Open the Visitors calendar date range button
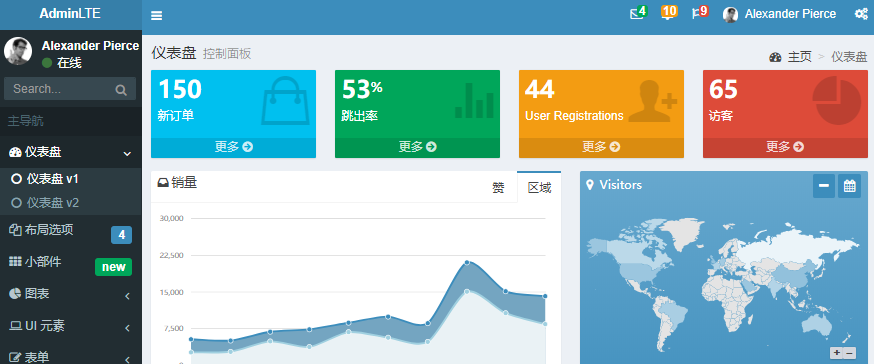 (x=849, y=186)
